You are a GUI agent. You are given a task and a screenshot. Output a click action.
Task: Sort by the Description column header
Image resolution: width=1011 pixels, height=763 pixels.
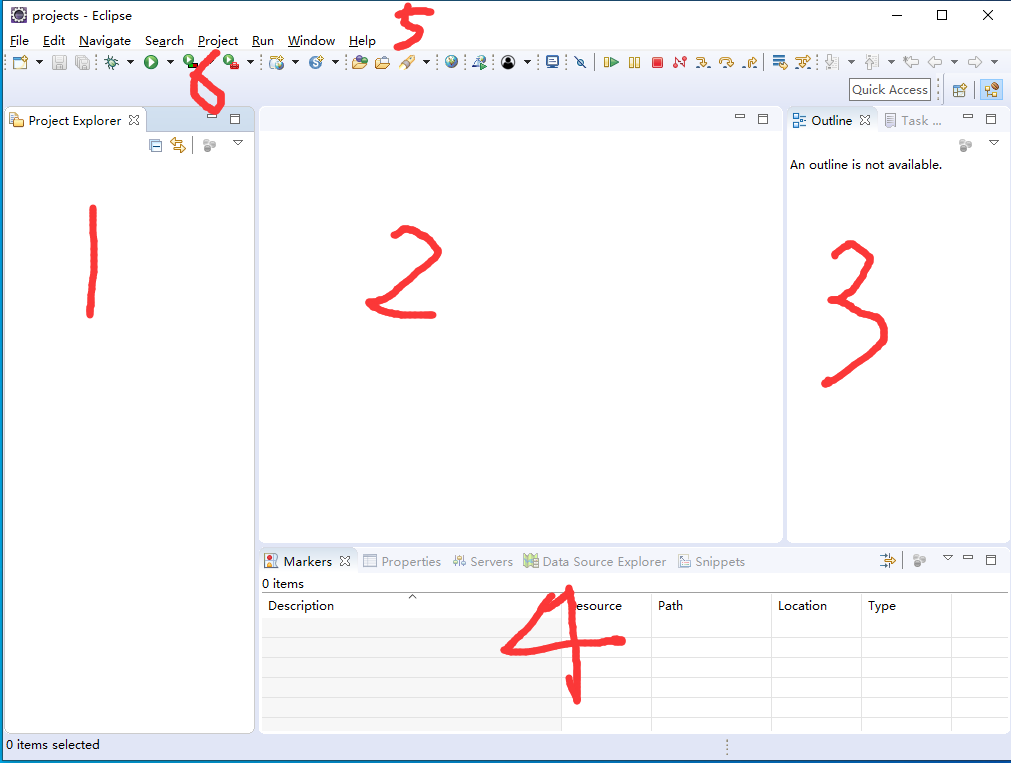(411, 606)
